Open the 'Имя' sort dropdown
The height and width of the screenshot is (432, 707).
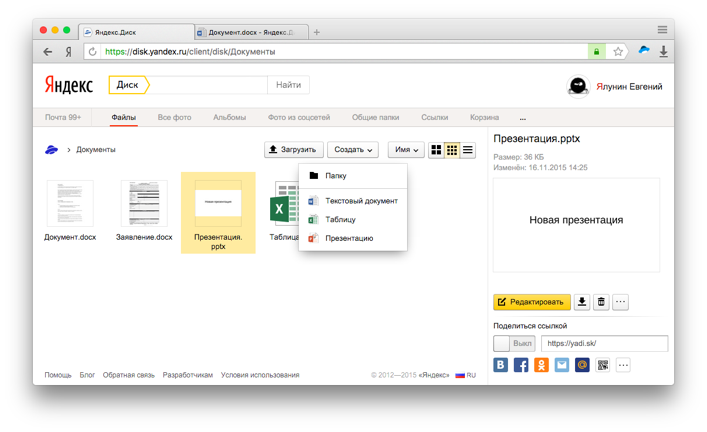point(406,150)
